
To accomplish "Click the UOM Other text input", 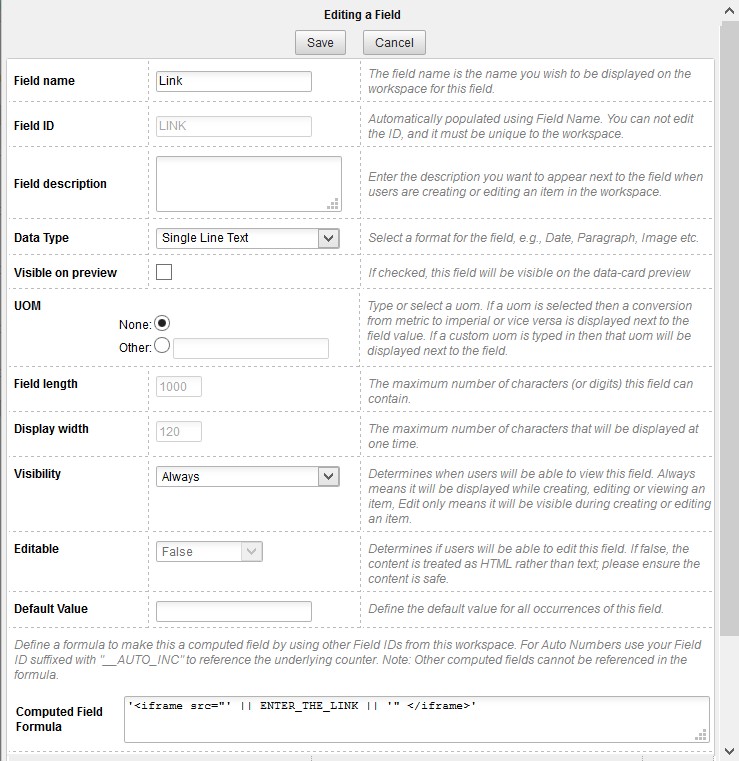I will click(x=251, y=348).
